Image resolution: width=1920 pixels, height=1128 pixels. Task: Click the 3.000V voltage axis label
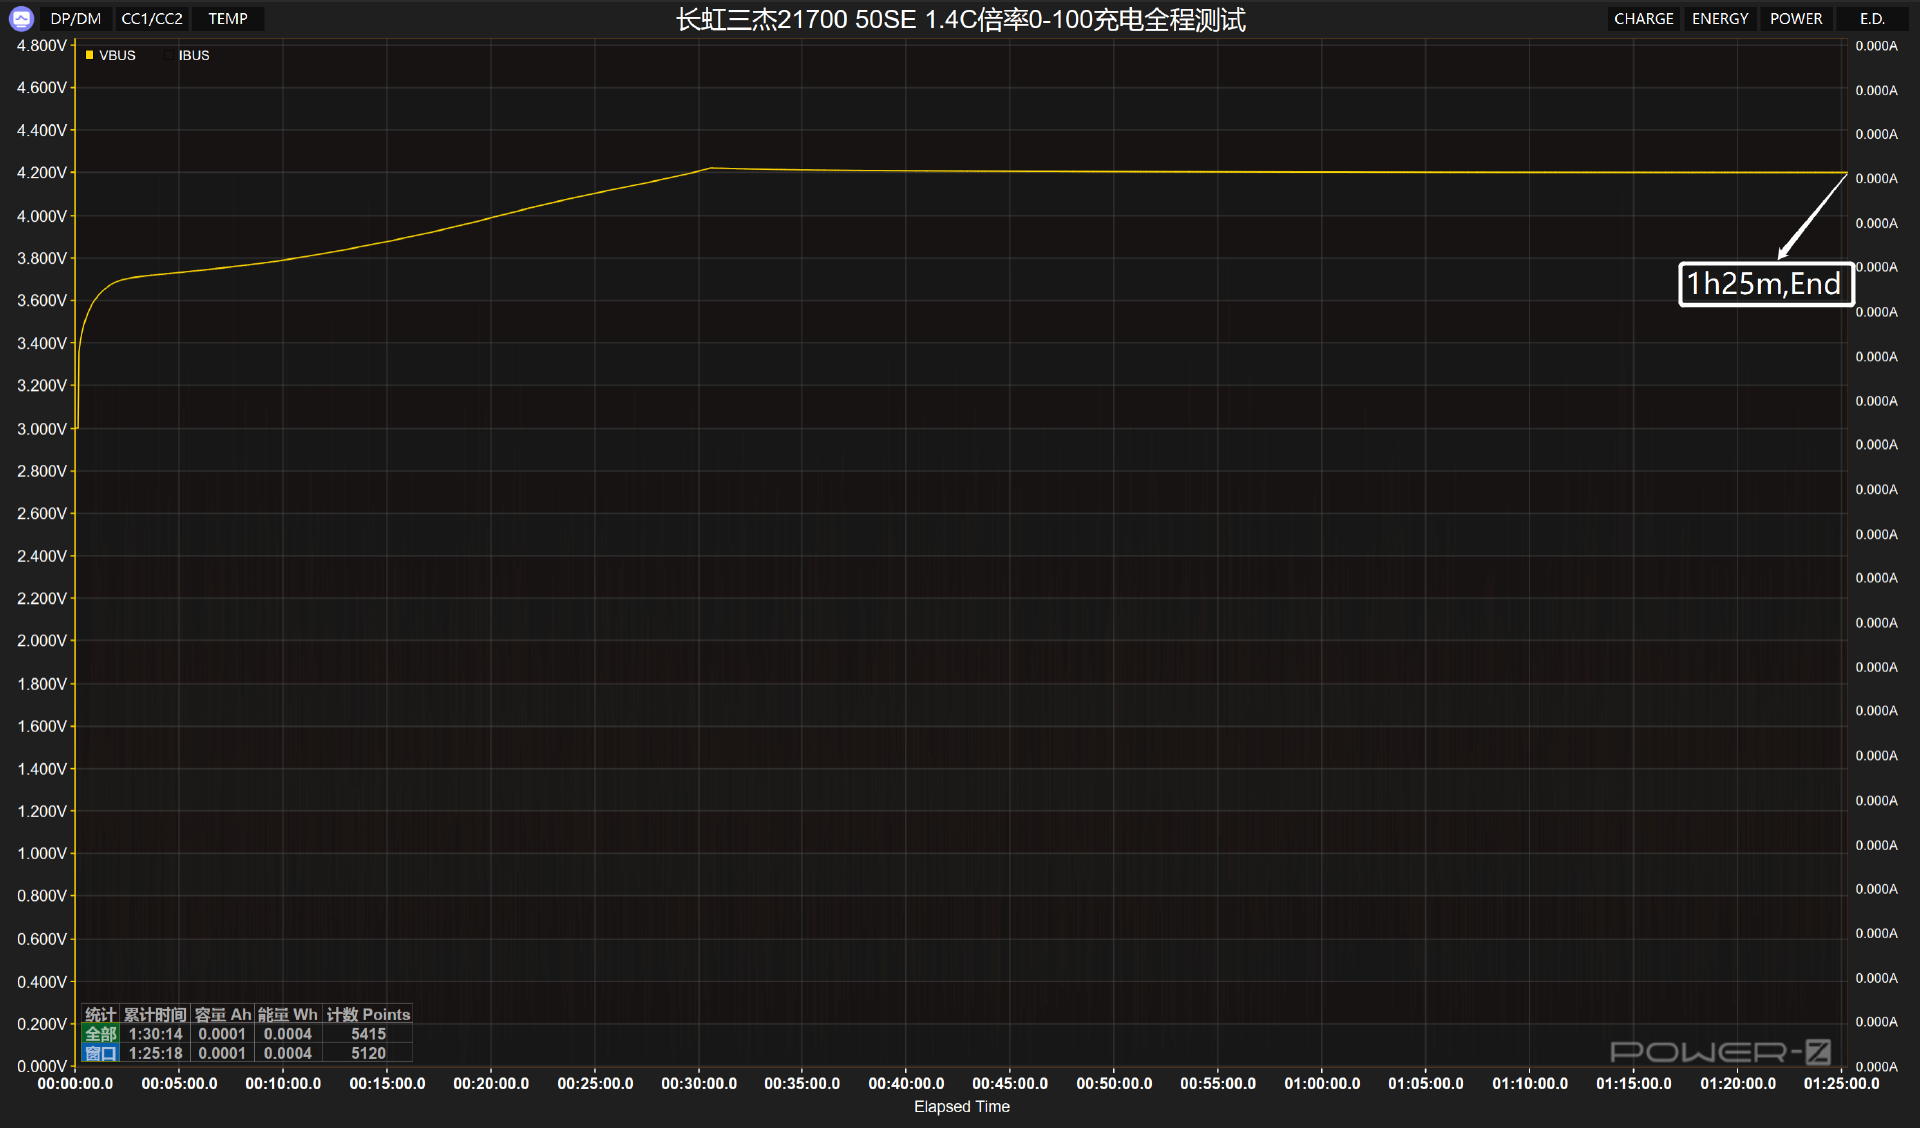42,429
